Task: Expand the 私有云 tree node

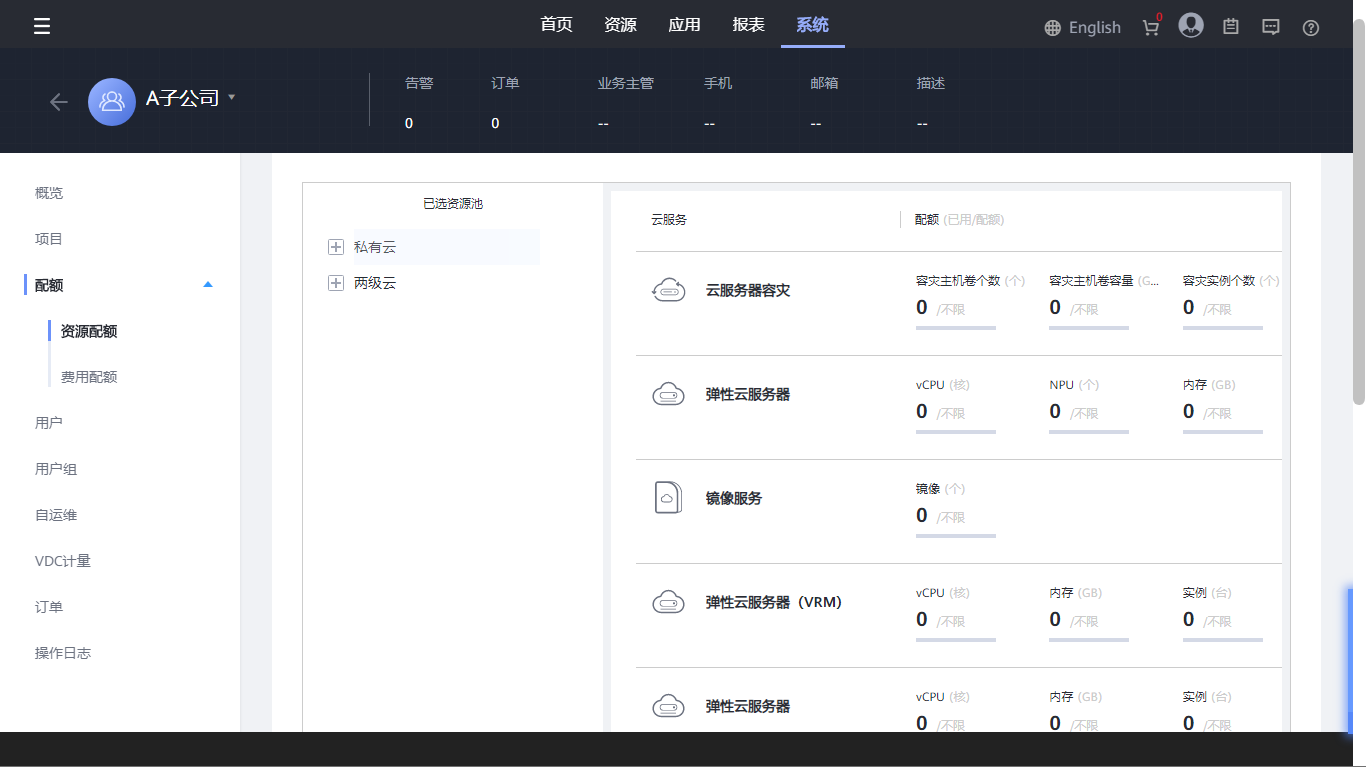Action: (x=336, y=247)
